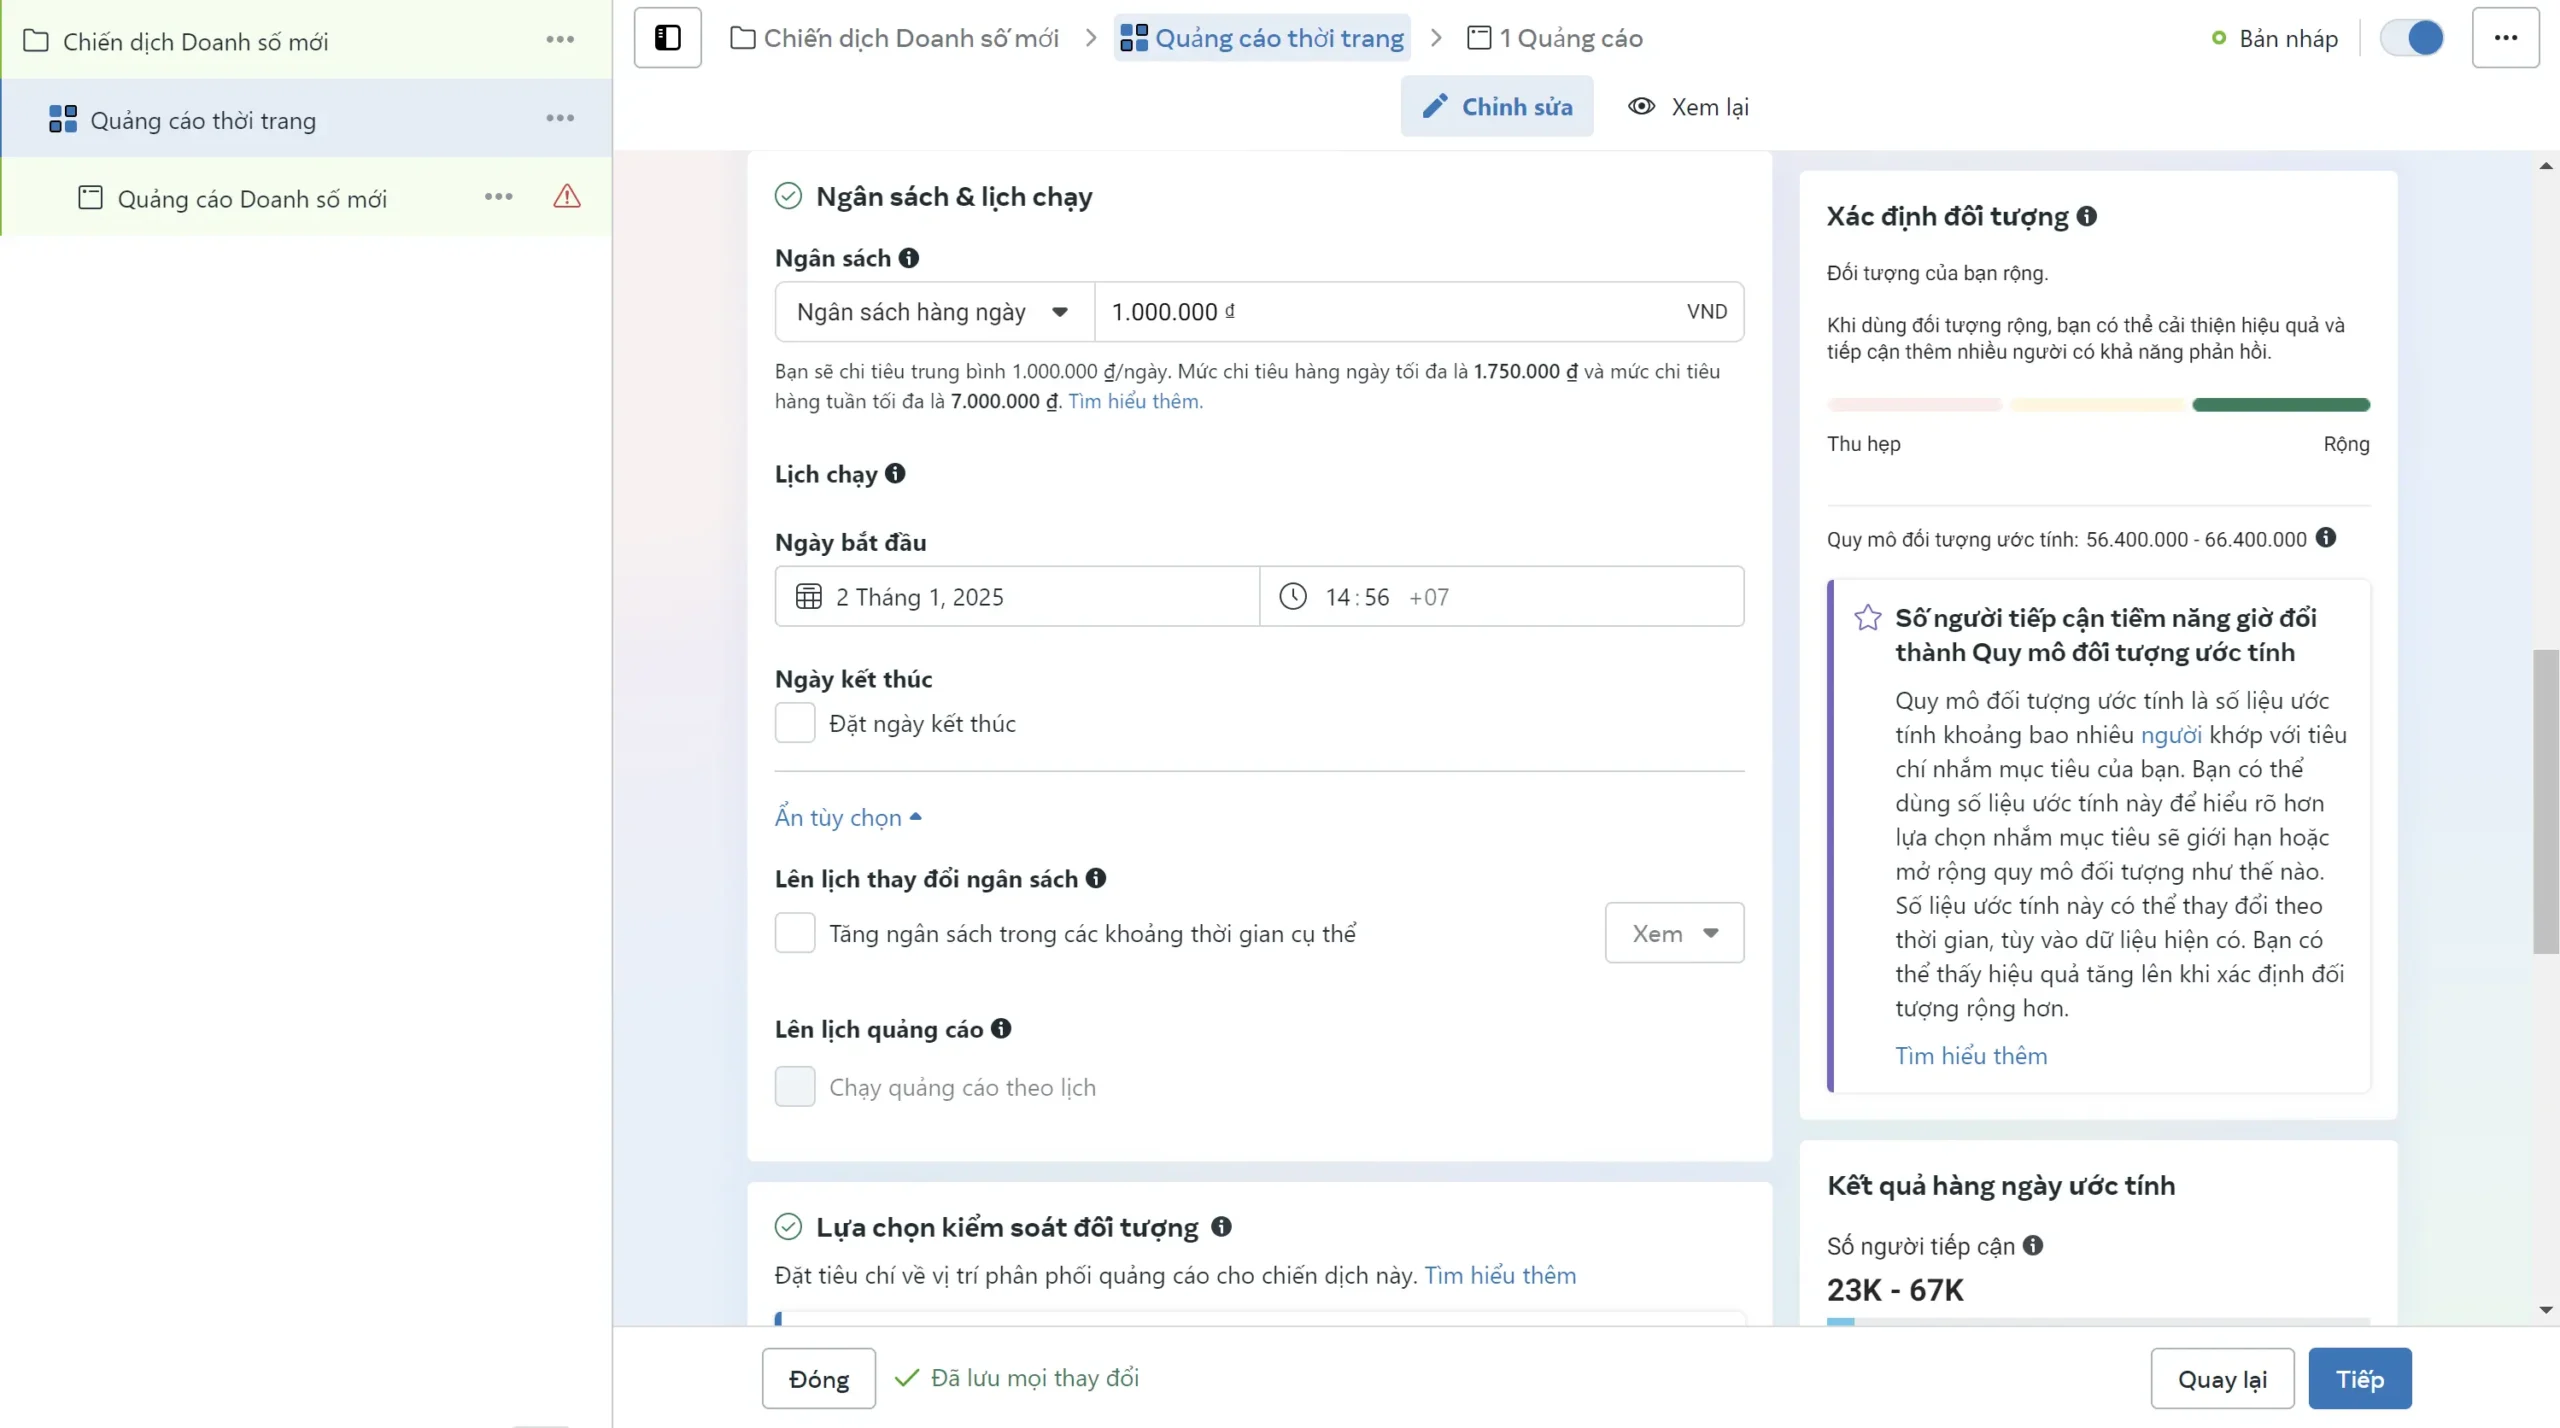The width and height of the screenshot is (2560, 1428).
Task: Select Quảng cáo thời trang in the sidebar tree
Action: 203,120
